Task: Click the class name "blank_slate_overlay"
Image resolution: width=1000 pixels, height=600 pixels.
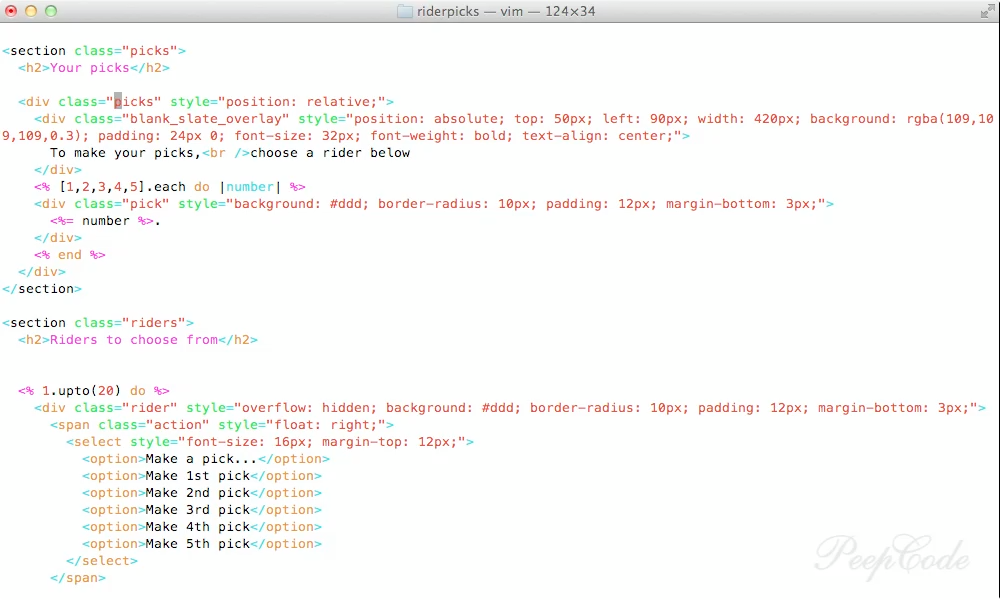Action: pyautogui.click(x=206, y=119)
